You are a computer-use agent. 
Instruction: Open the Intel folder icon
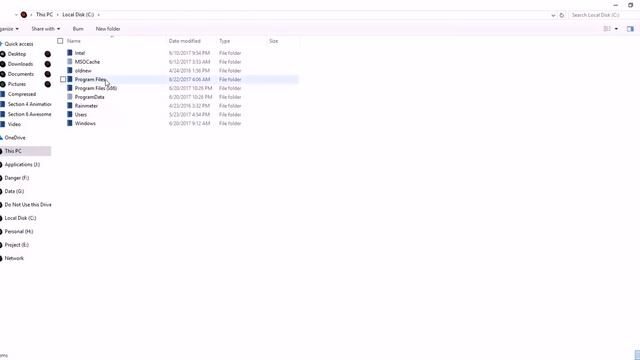coord(70,53)
